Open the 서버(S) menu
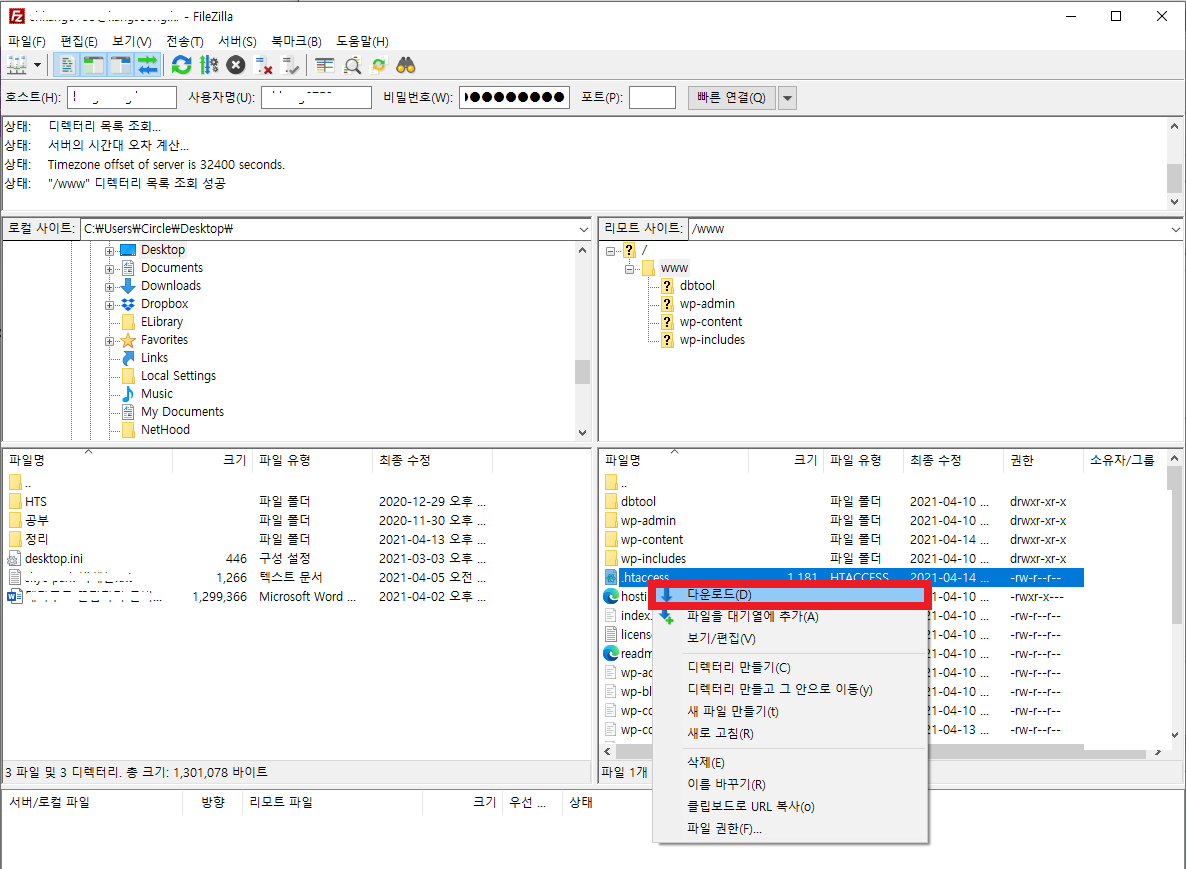This screenshot has height=869, width=1186. (236, 41)
